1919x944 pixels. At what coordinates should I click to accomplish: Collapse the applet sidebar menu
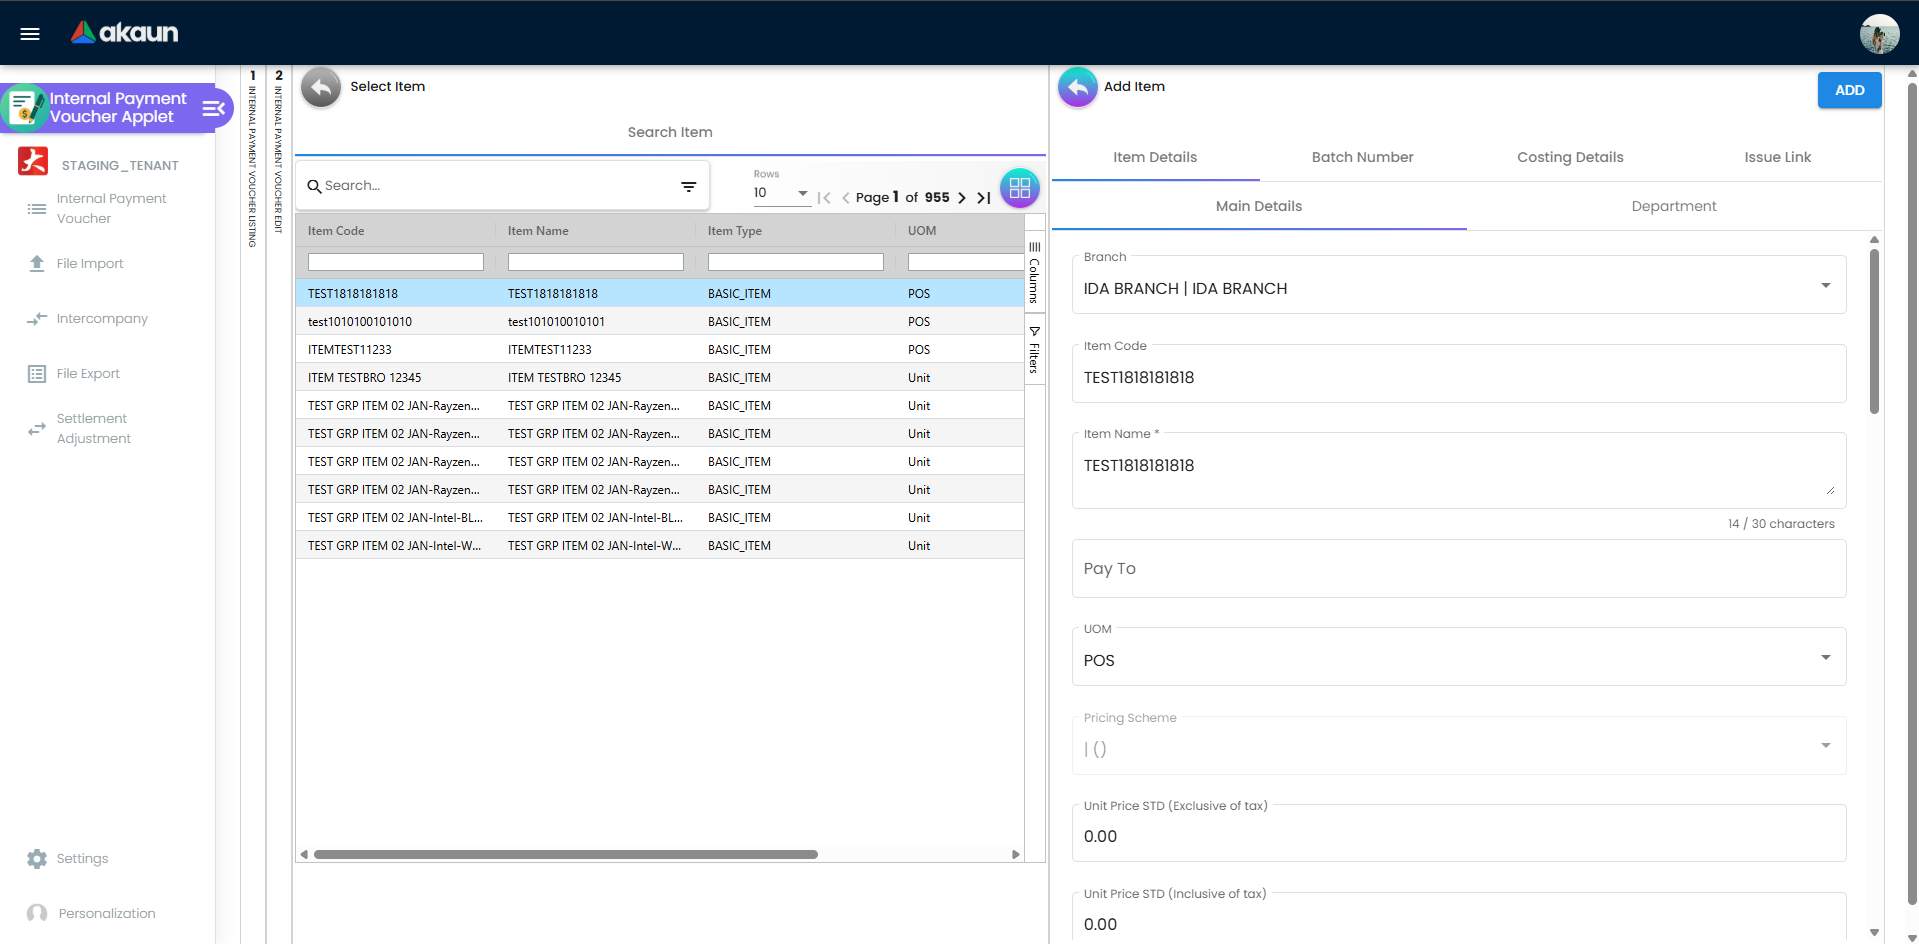point(213,108)
